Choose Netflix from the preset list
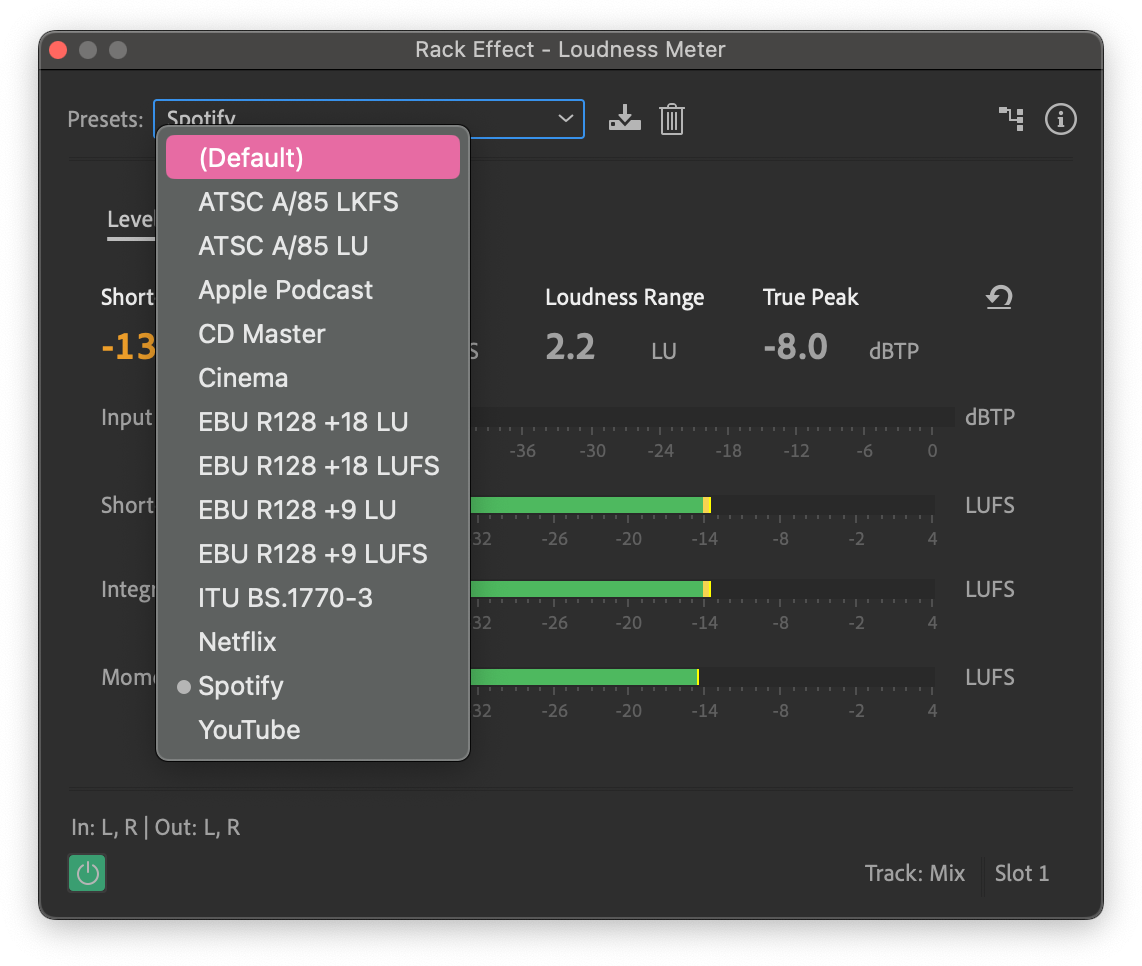1142x966 pixels. (x=237, y=641)
